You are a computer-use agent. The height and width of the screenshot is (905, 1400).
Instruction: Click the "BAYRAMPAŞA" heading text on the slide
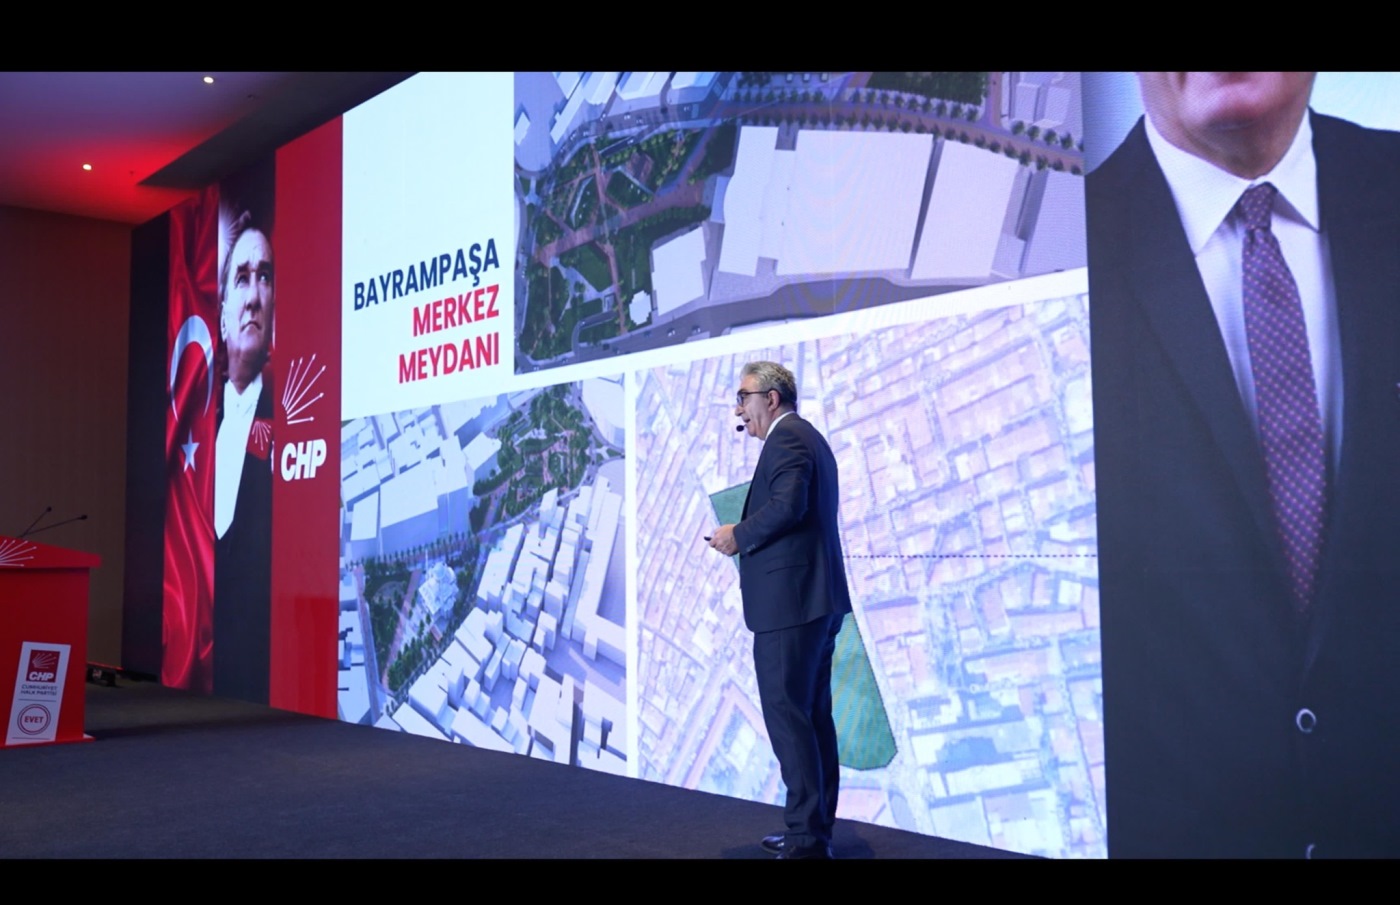[x=426, y=276]
